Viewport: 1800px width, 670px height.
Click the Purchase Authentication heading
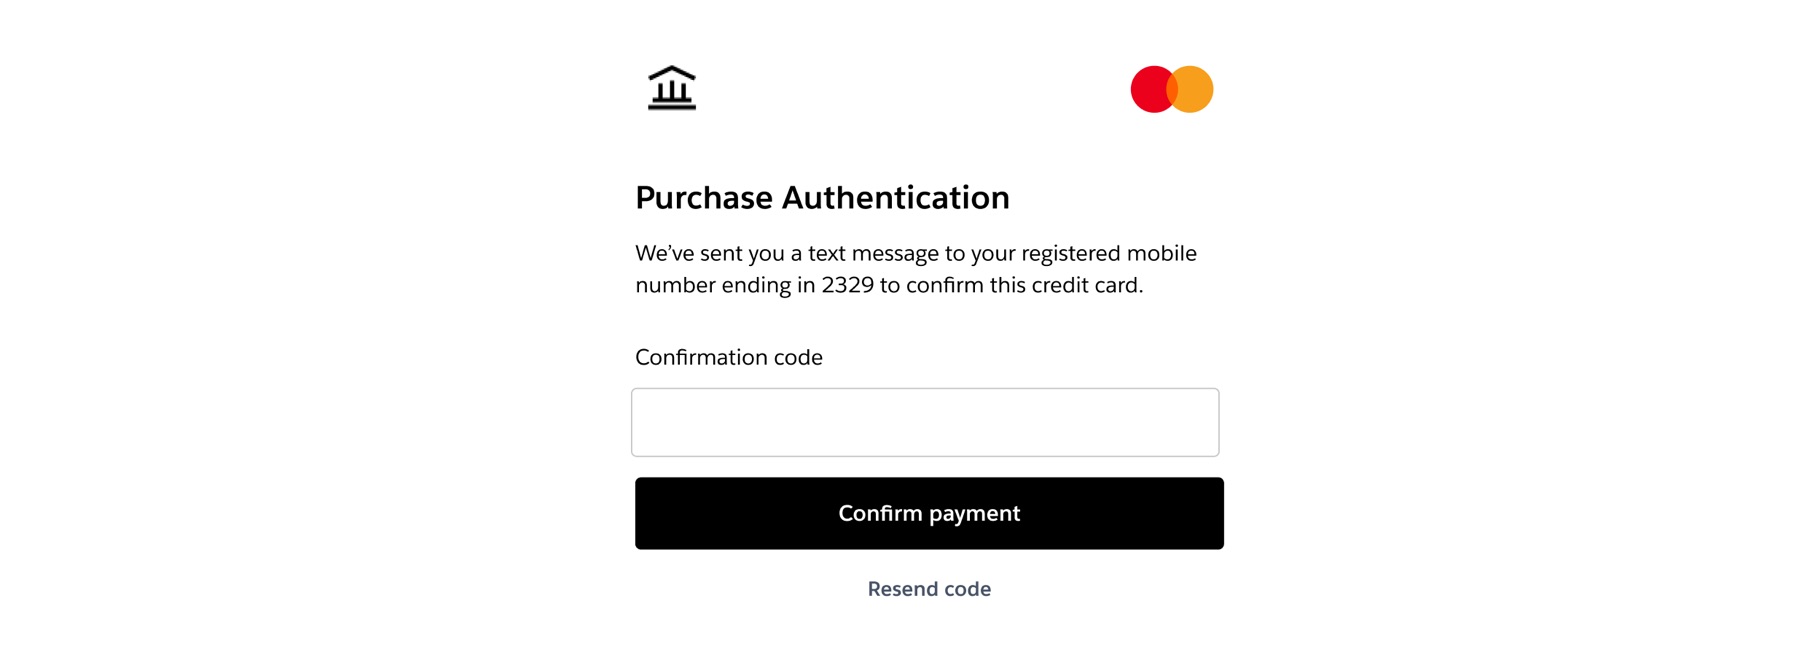point(822,197)
